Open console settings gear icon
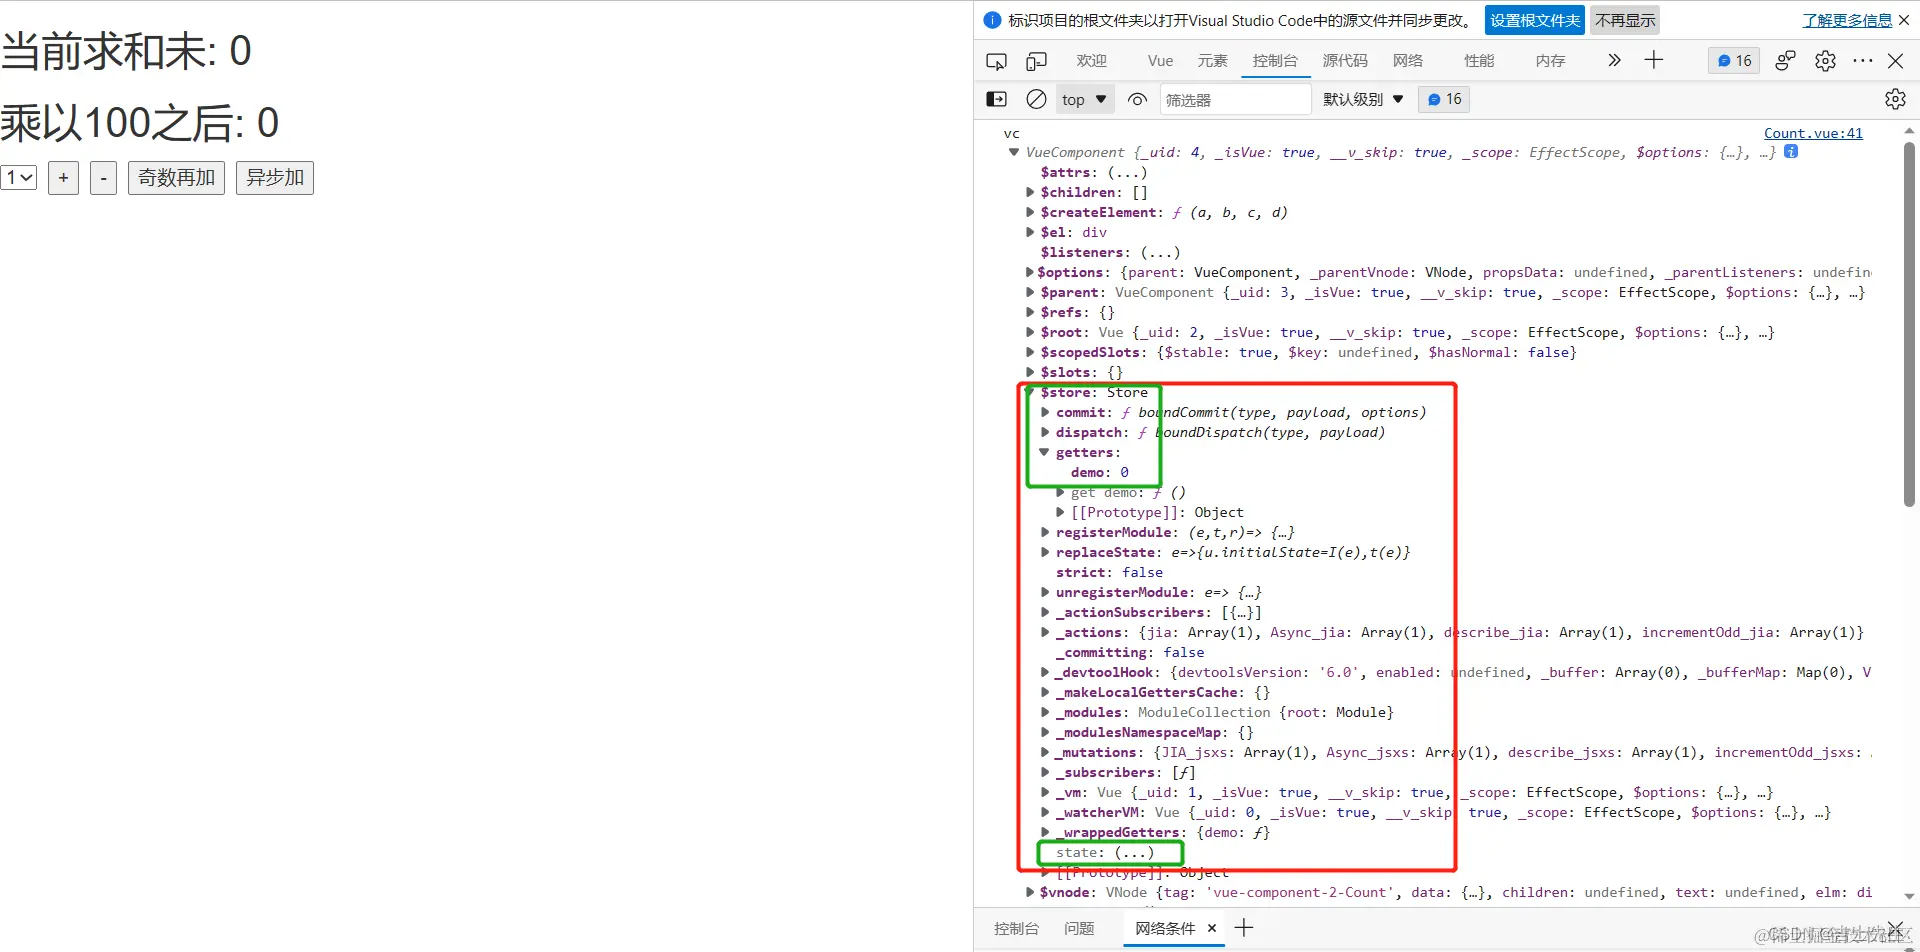This screenshot has height=952, width=1920. click(x=1895, y=99)
